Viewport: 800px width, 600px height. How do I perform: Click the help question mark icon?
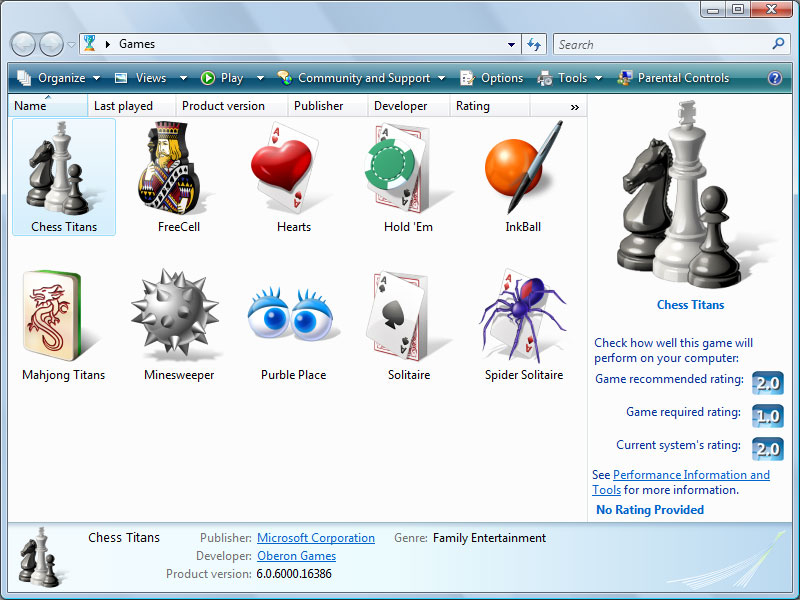[774, 78]
